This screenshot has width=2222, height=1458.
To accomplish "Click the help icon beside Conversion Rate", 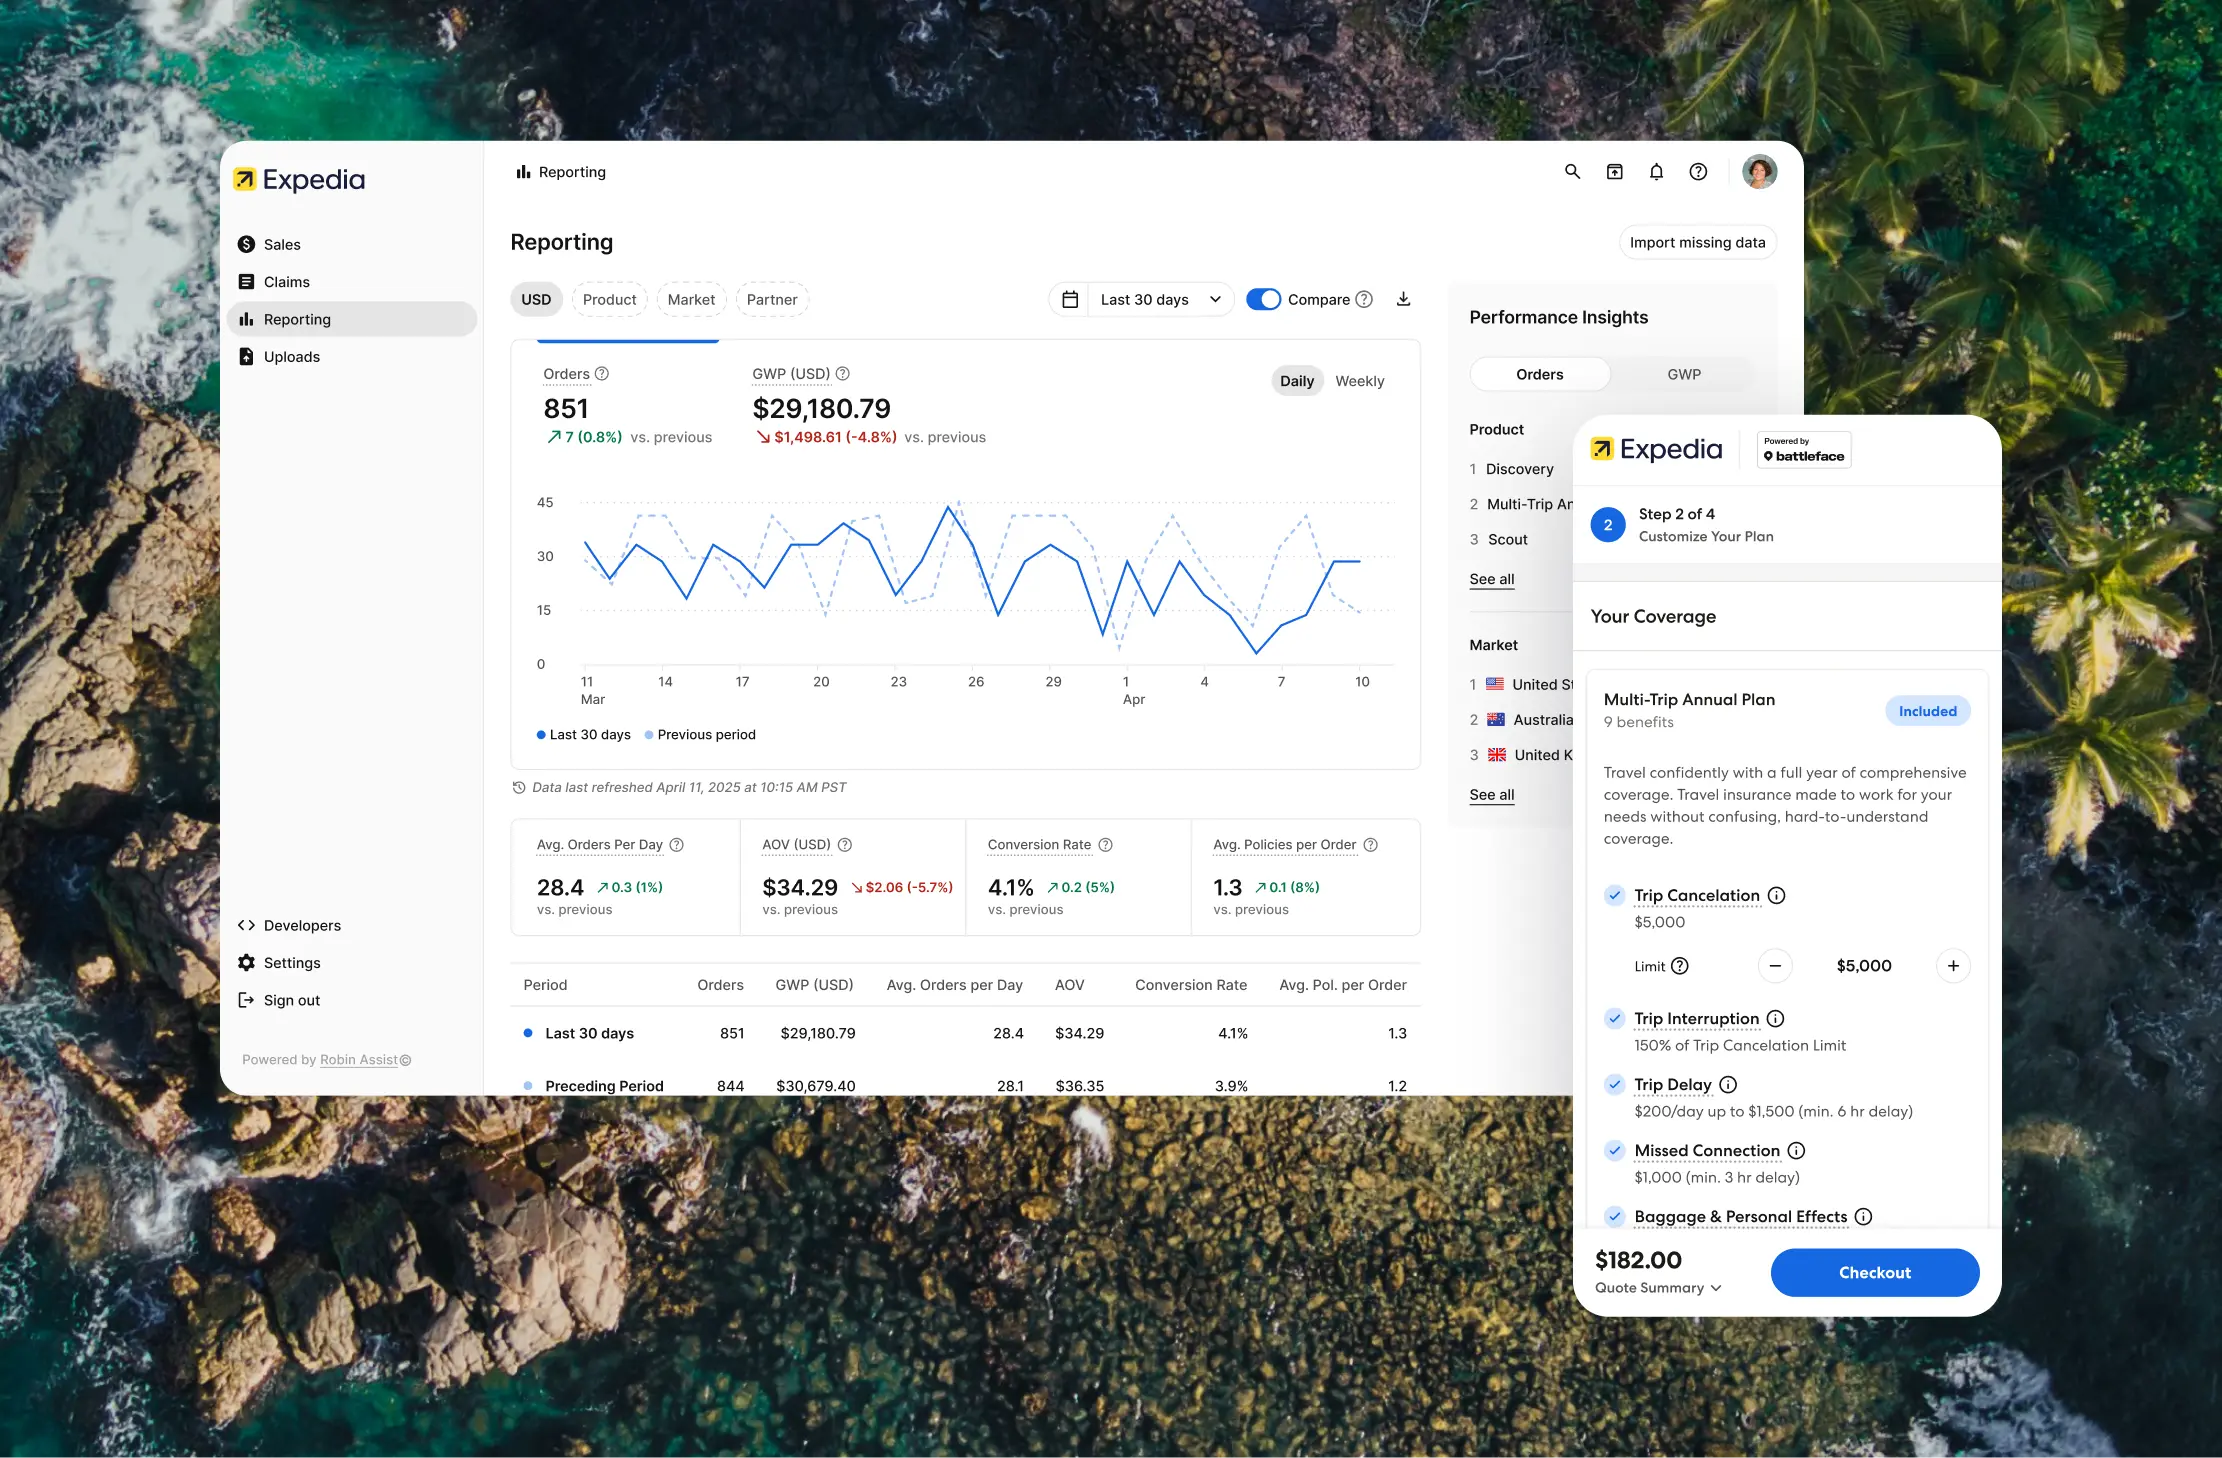I will pyautogui.click(x=1105, y=845).
